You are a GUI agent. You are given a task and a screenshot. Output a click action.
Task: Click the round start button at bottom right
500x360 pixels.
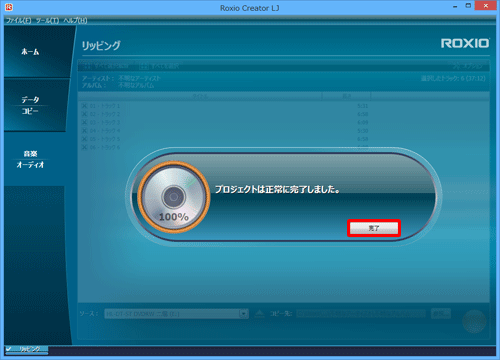click(474, 321)
